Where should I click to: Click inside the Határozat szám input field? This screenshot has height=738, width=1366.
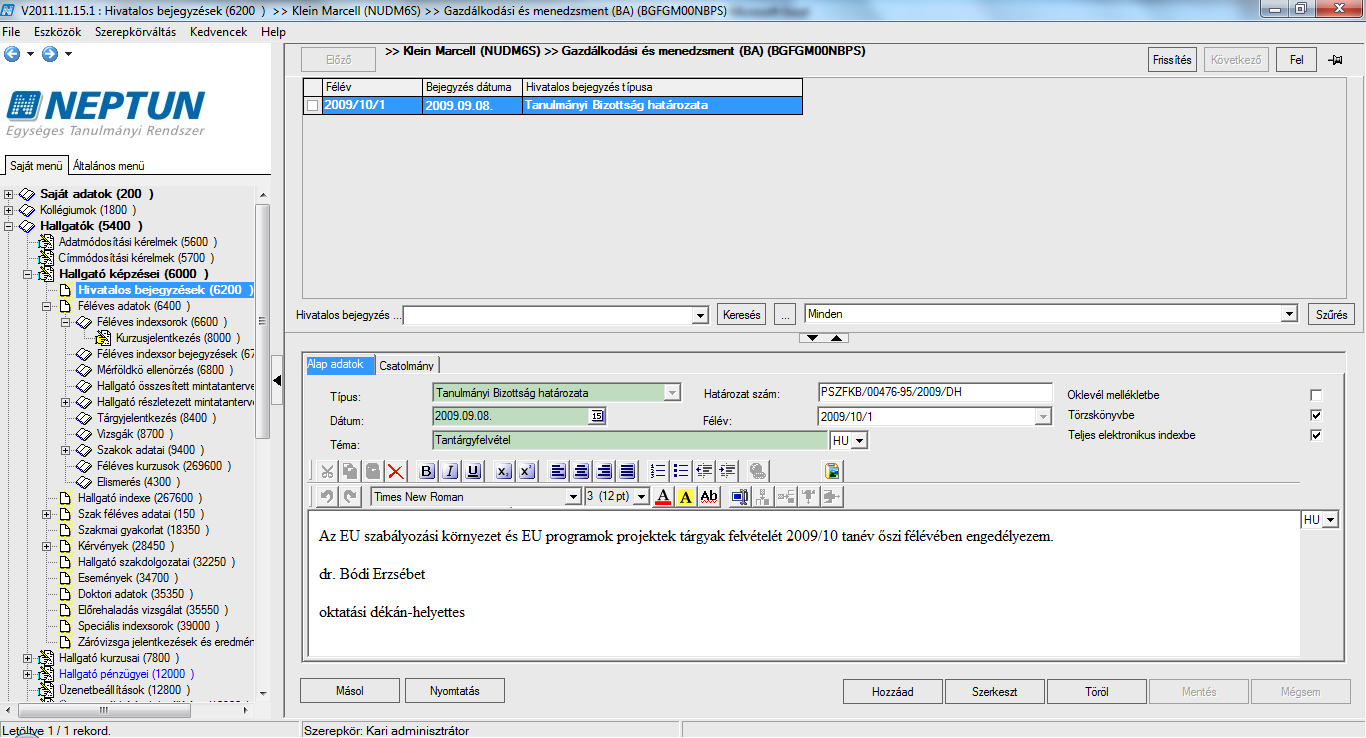point(935,392)
